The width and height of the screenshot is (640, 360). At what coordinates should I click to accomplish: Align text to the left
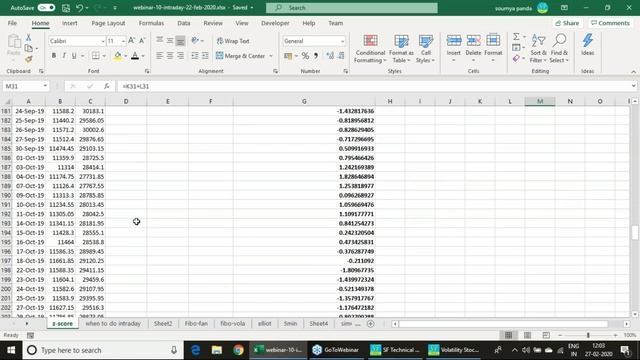[x=160, y=56]
